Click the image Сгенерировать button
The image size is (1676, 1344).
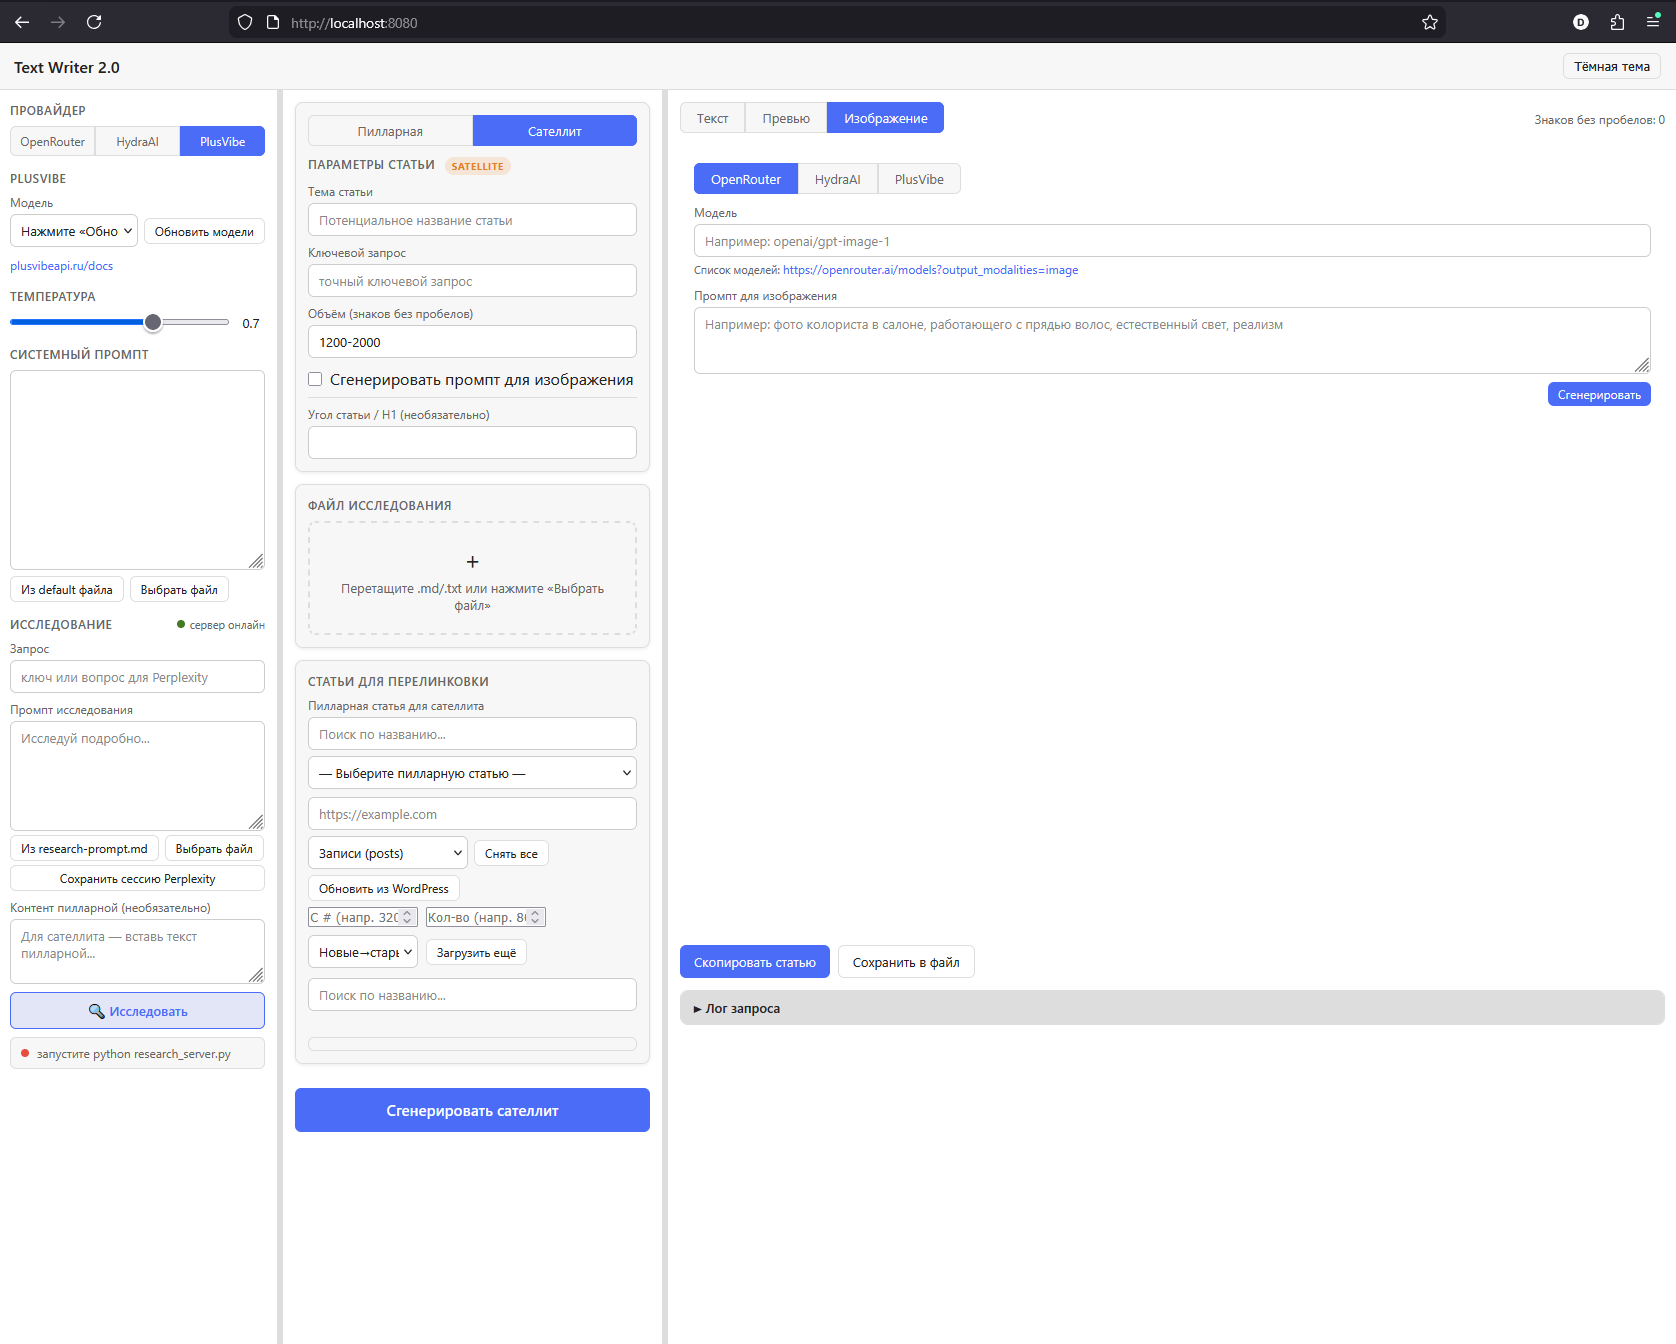click(x=1599, y=394)
